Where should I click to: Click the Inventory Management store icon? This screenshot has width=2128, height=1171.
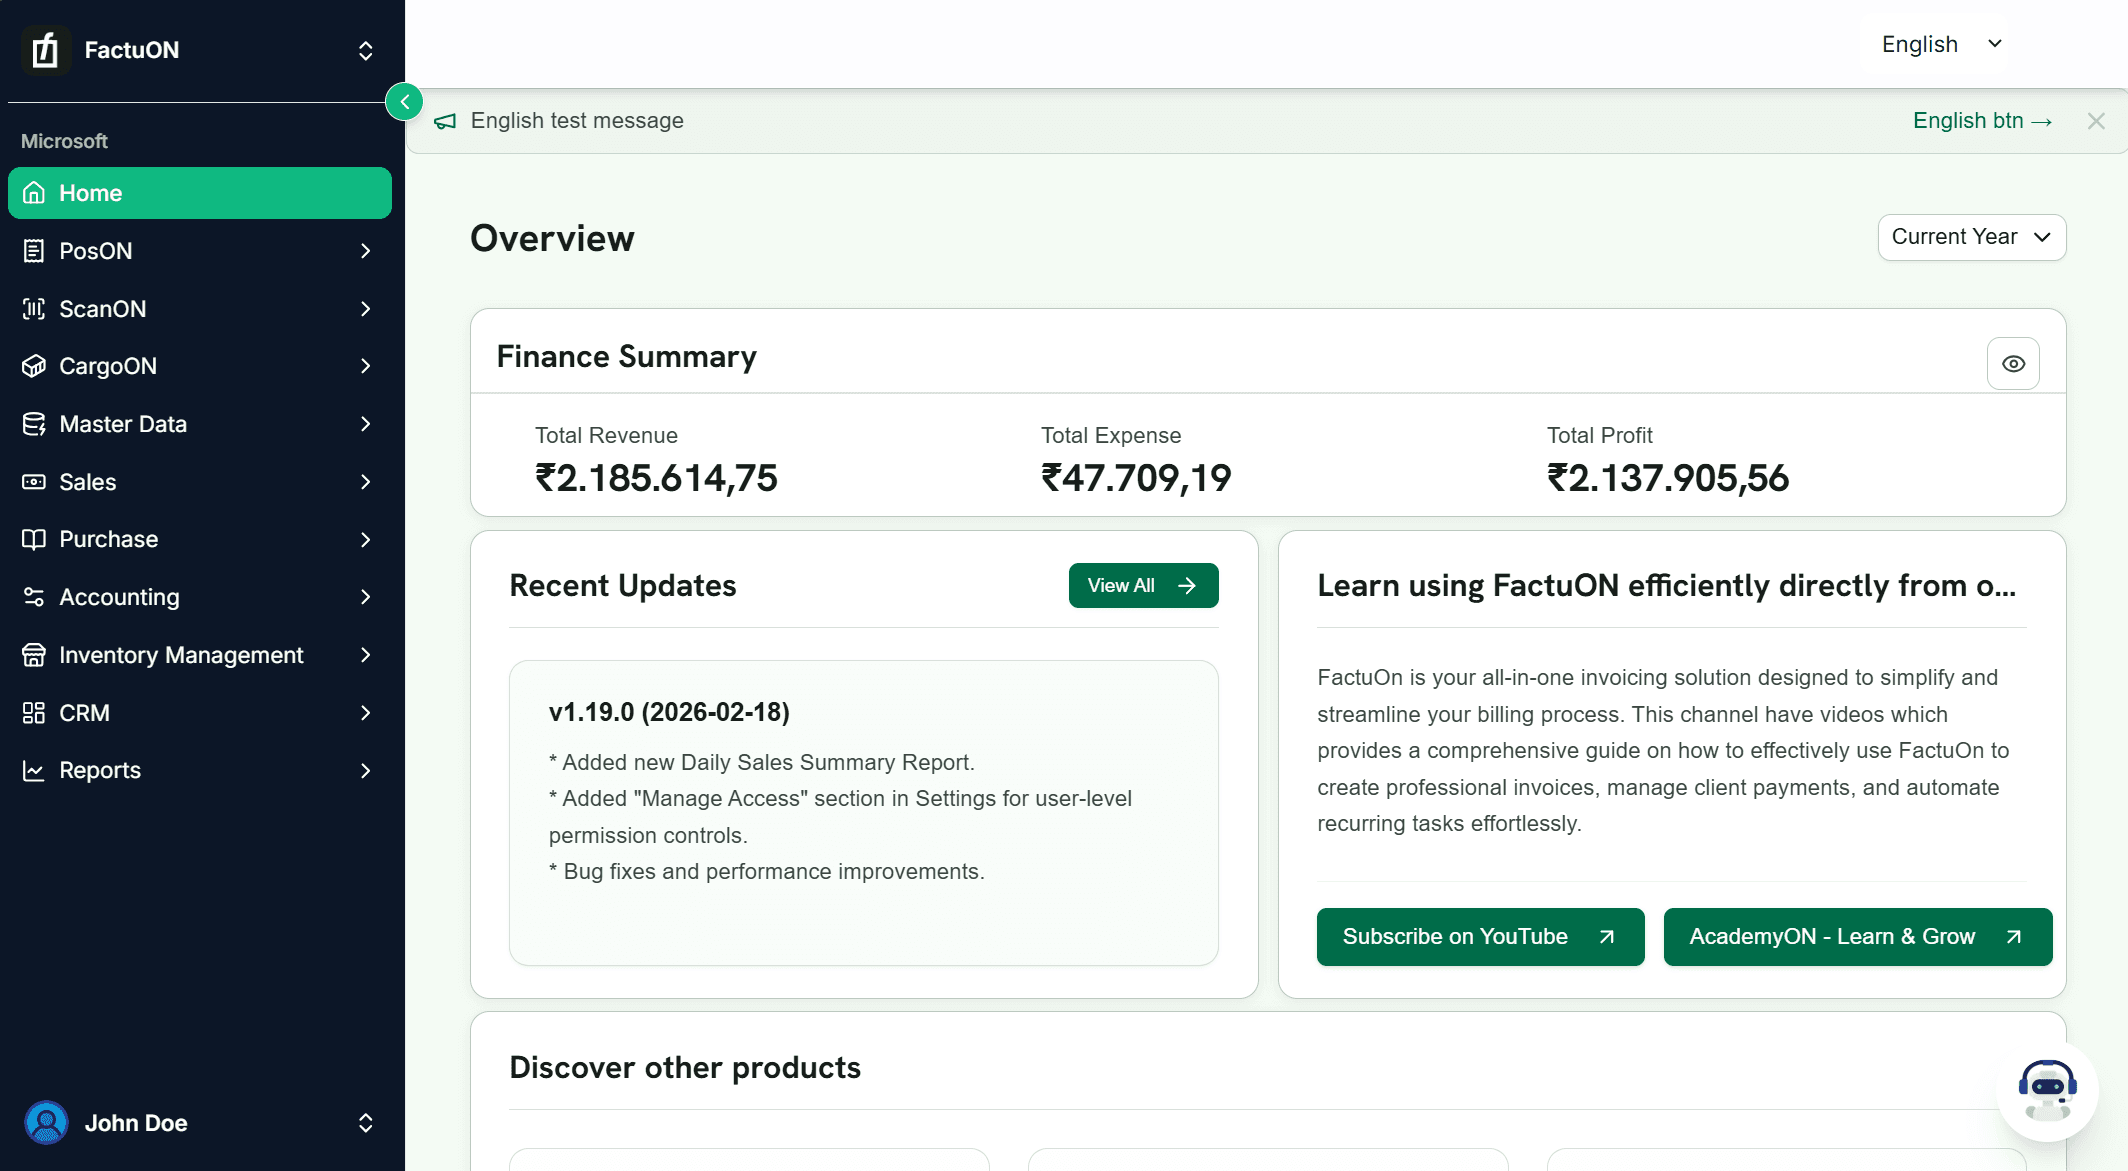pyautogui.click(x=34, y=655)
